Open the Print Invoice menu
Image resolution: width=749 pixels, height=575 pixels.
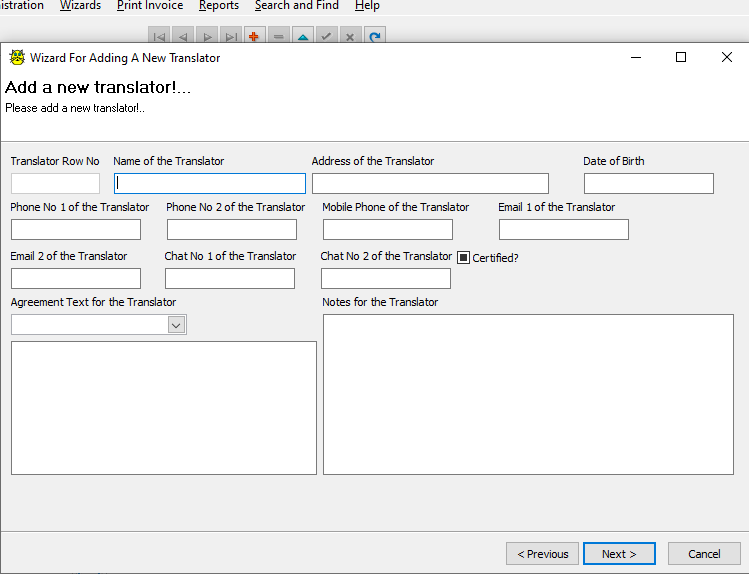point(150,5)
